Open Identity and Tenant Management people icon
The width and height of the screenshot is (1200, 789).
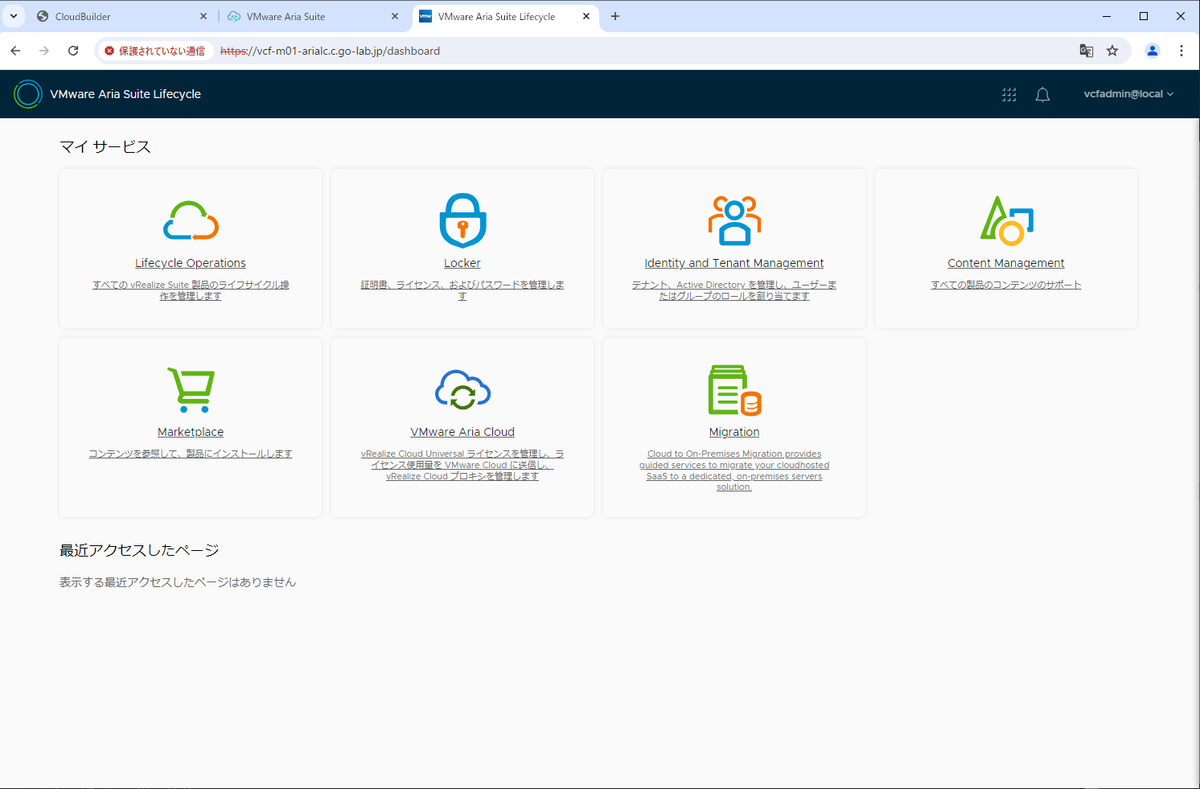tap(734, 221)
